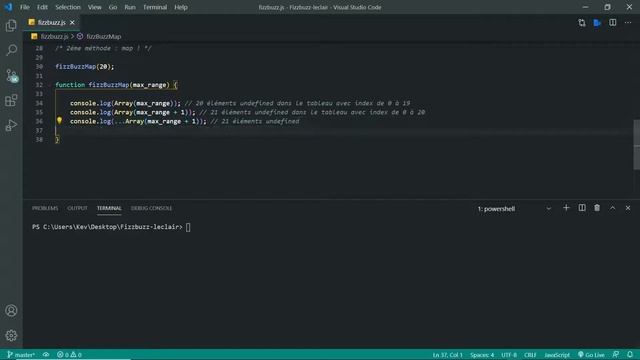The width and height of the screenshot is (640, 360).
Task: Open the Manage gear icon
Action: 11,336
